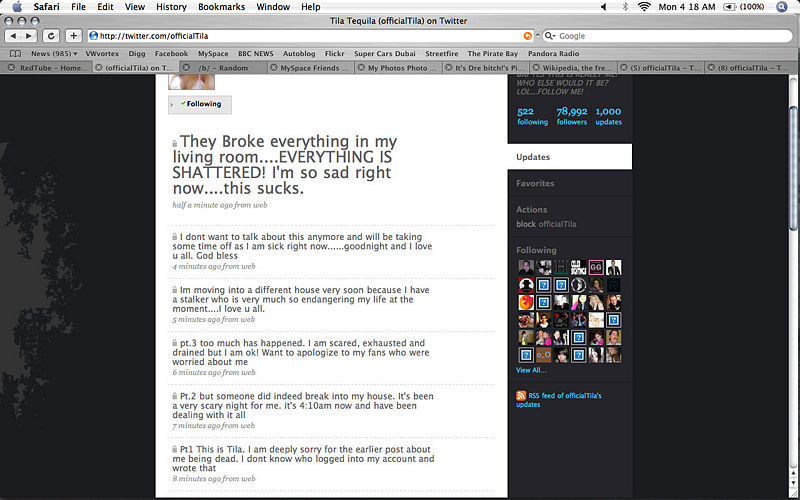Click the Spotlight magnifier in menu bar

[x=782, y=6]
